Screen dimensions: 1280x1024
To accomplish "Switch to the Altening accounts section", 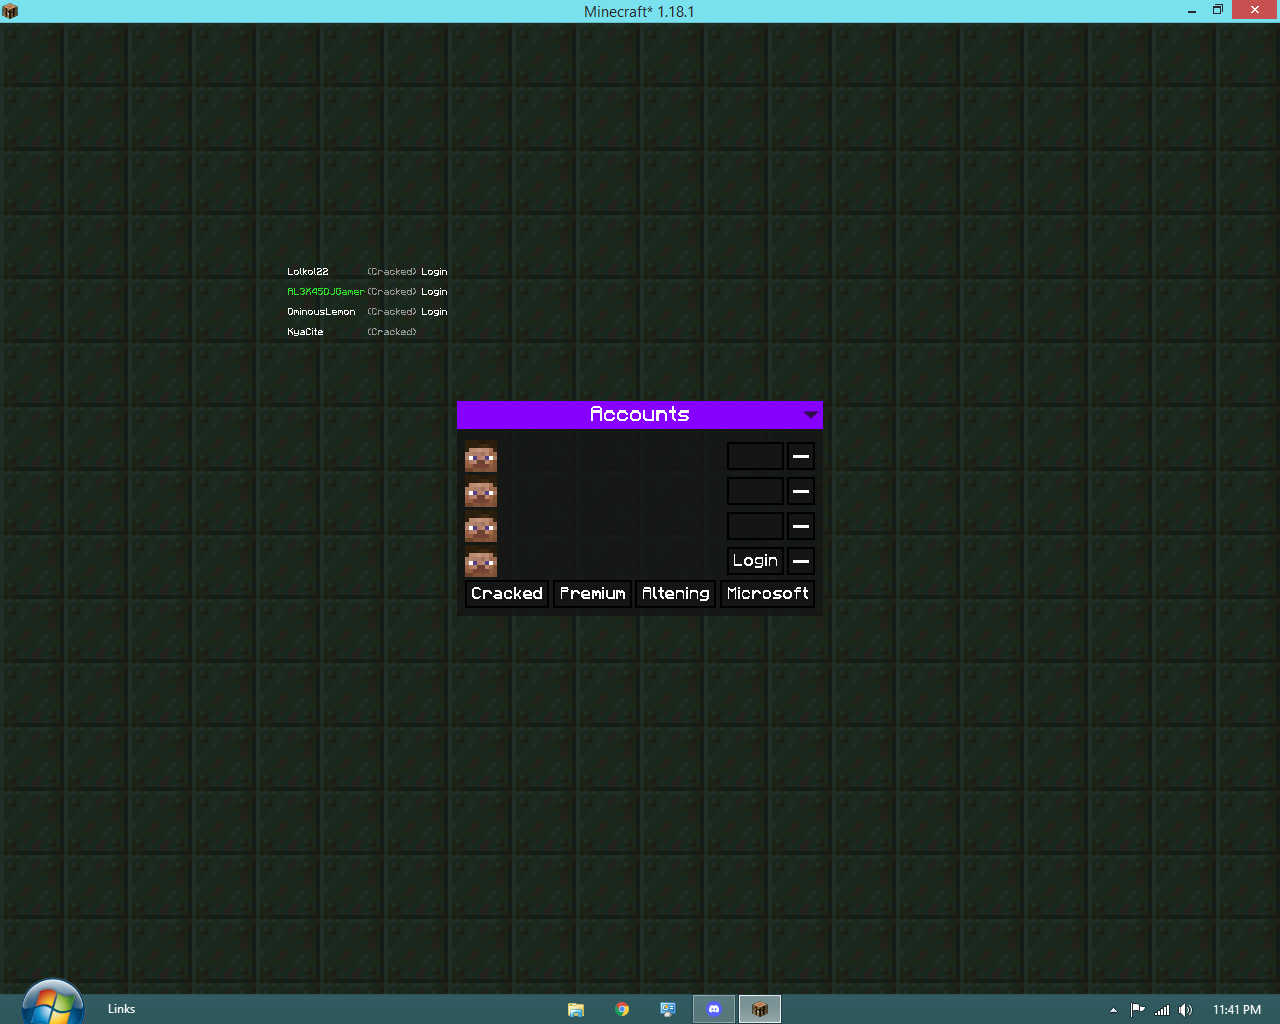I will pos(675,593).
